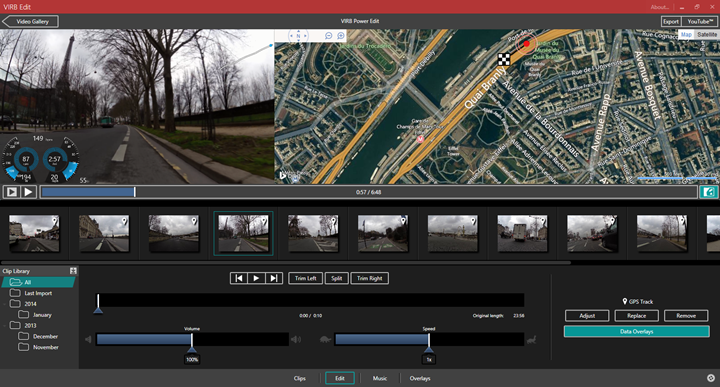The image size is (720, 387).
Task: Switch map view to Map mode
Action: tap(686, 34)
